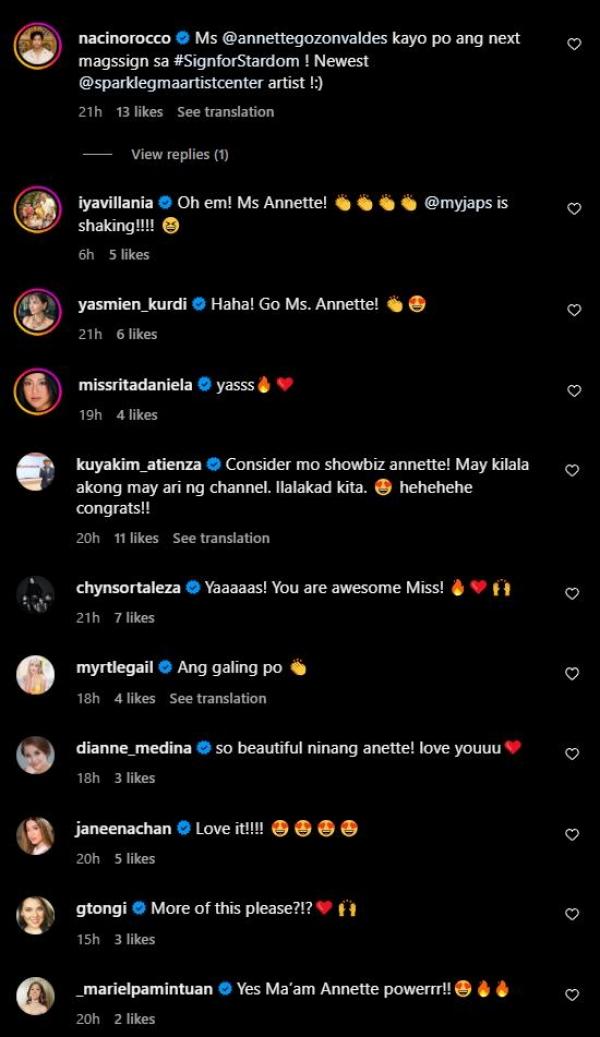Tap the heart beside chynsortaleza's comment
The height and width of the screenshot is (1037, 600).
[573, 594]
